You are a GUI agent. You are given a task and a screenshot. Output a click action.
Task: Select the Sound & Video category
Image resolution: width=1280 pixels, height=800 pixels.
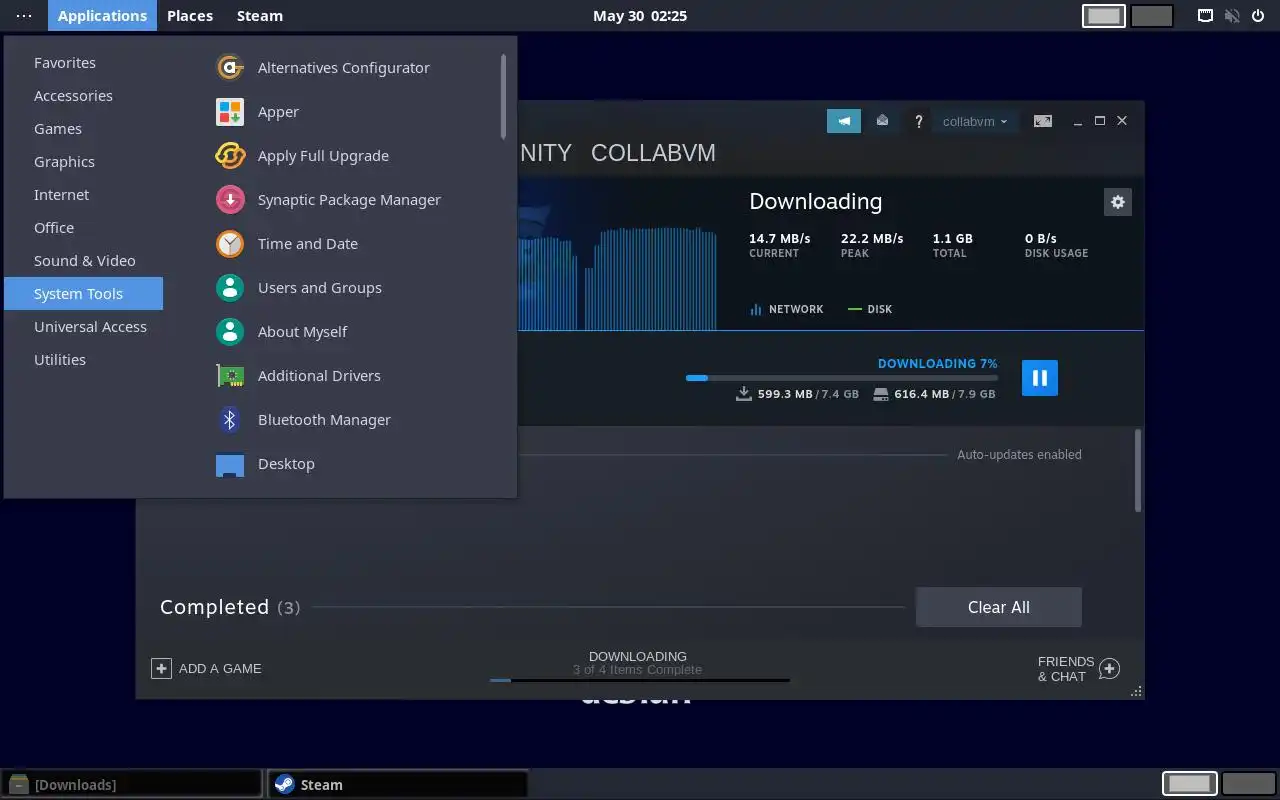click(x=84, y=261)
